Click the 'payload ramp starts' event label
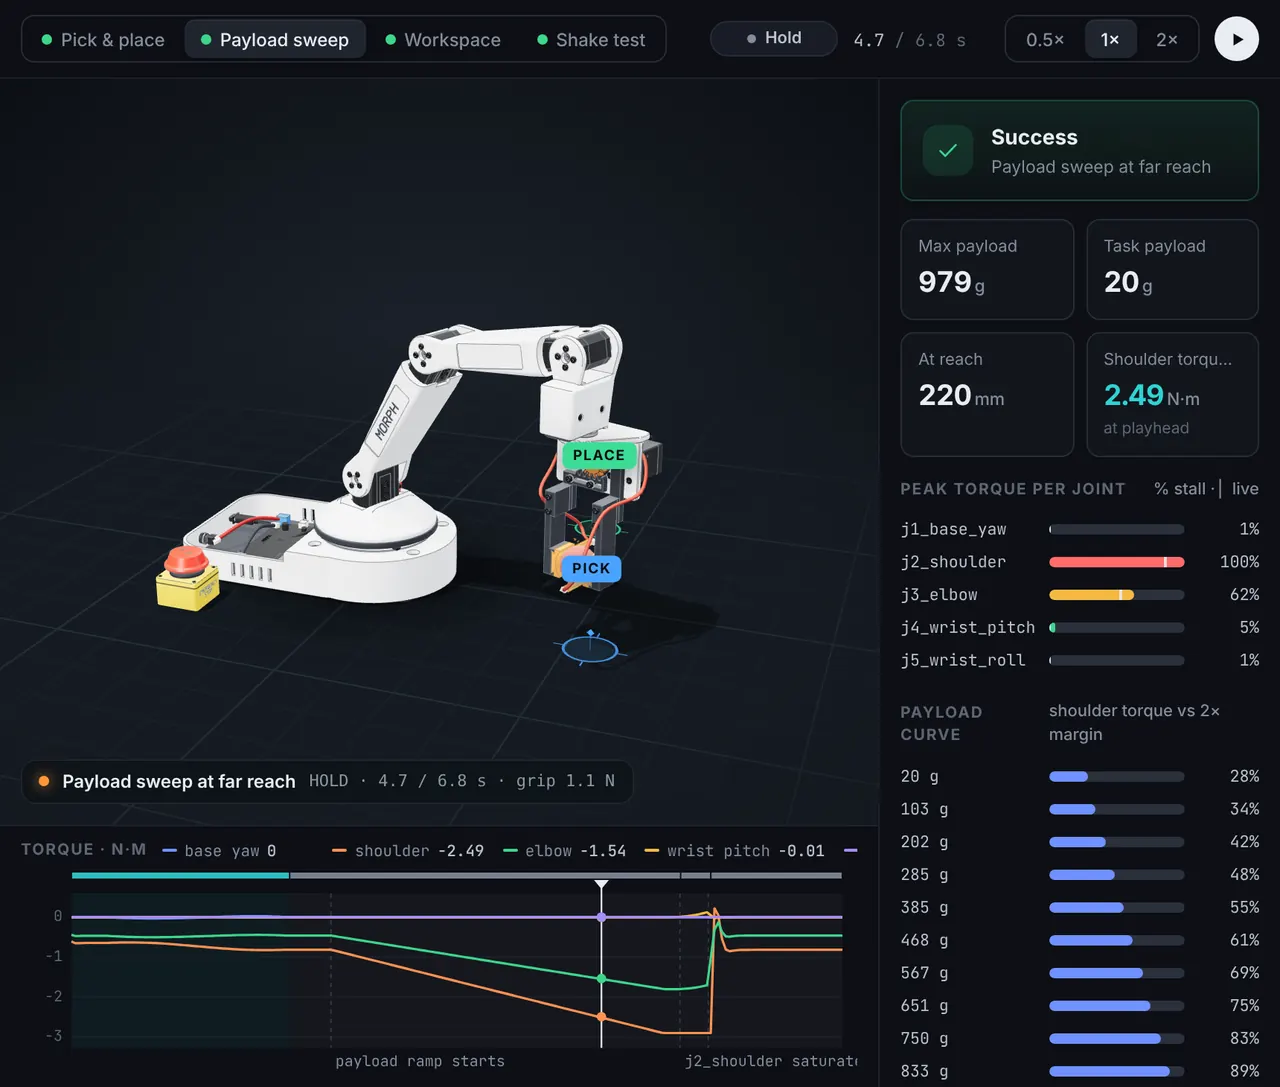The height and width of the screenshot is (1087, 1280). point(420,1061)
